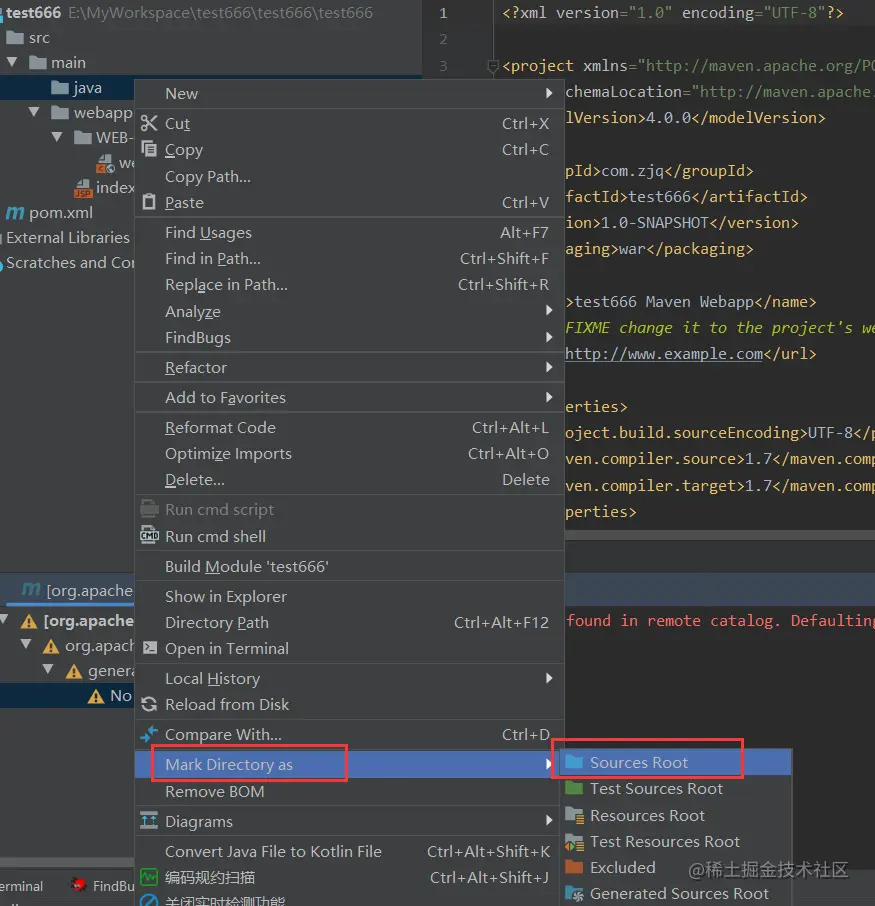The height and width of the screenshot is (906, 875).
Task: Click the warning icon beside 'No' row
Action: pyautogui.click(x=95, y=696)
